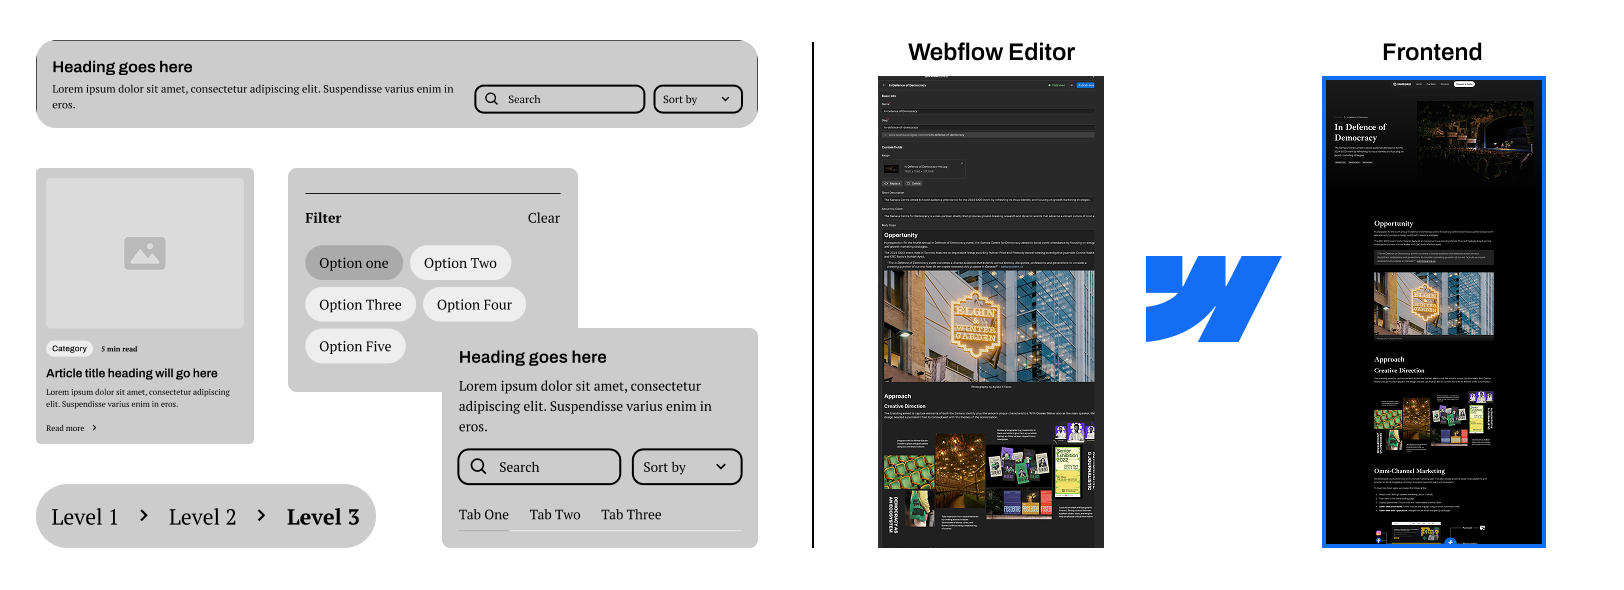This screenshot has width=1624, height=590.
Task: Click the Elgin Winter Garden photo in the Webflow Editor
Action: point(989,326)
